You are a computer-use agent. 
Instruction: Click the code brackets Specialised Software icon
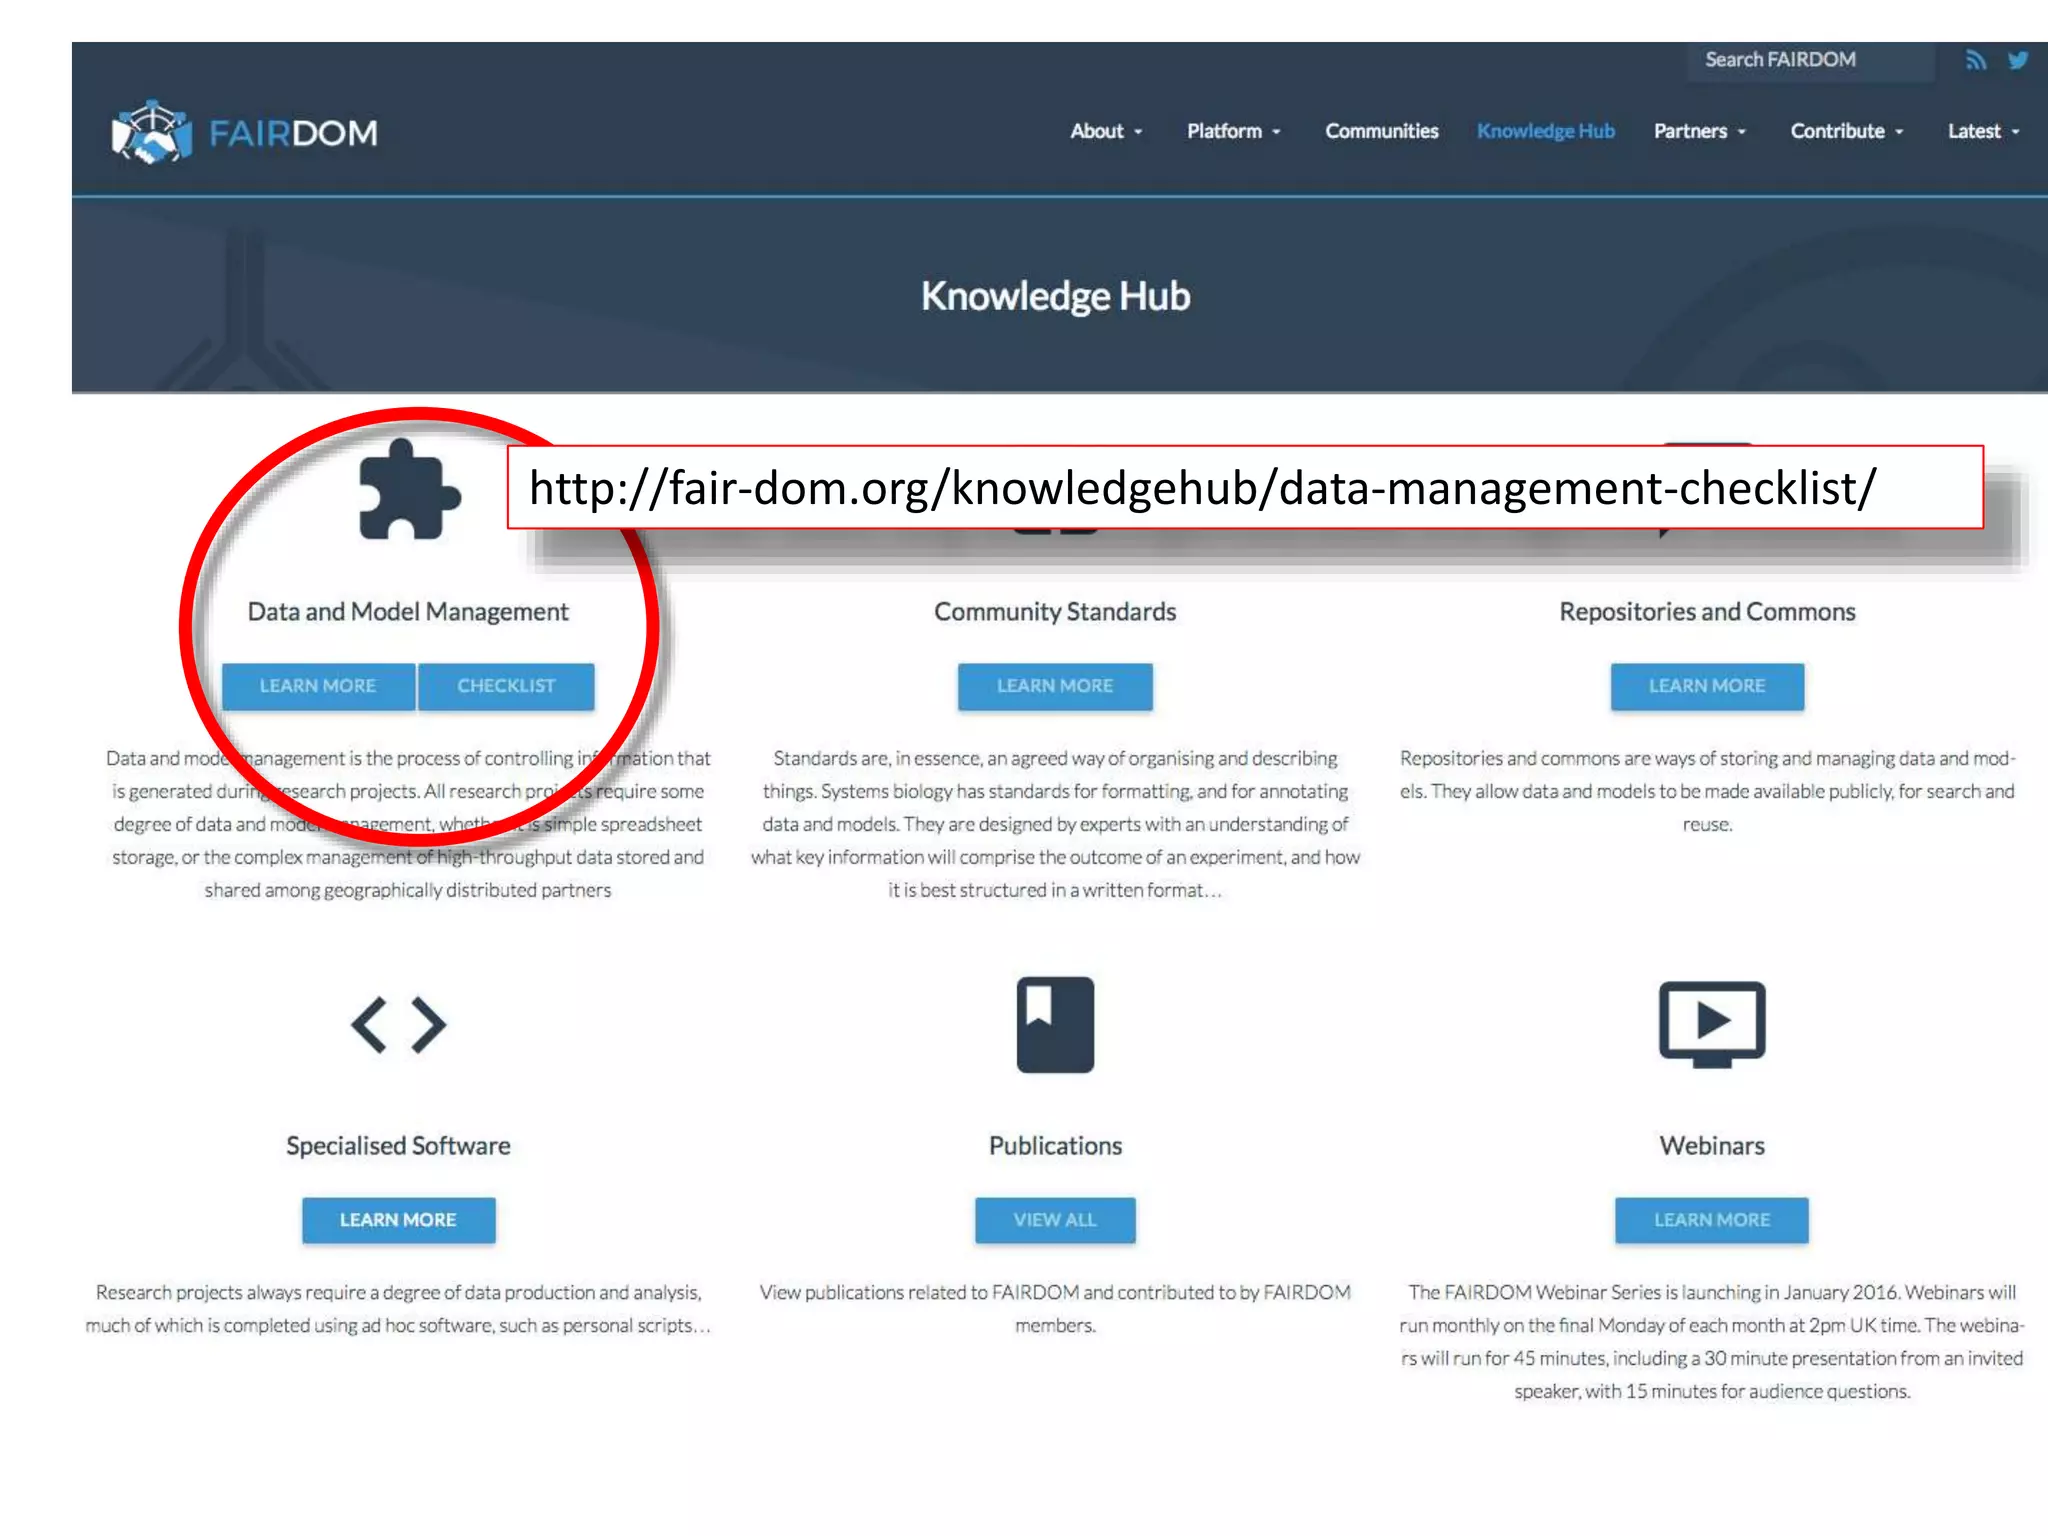tap(398, 1024)
